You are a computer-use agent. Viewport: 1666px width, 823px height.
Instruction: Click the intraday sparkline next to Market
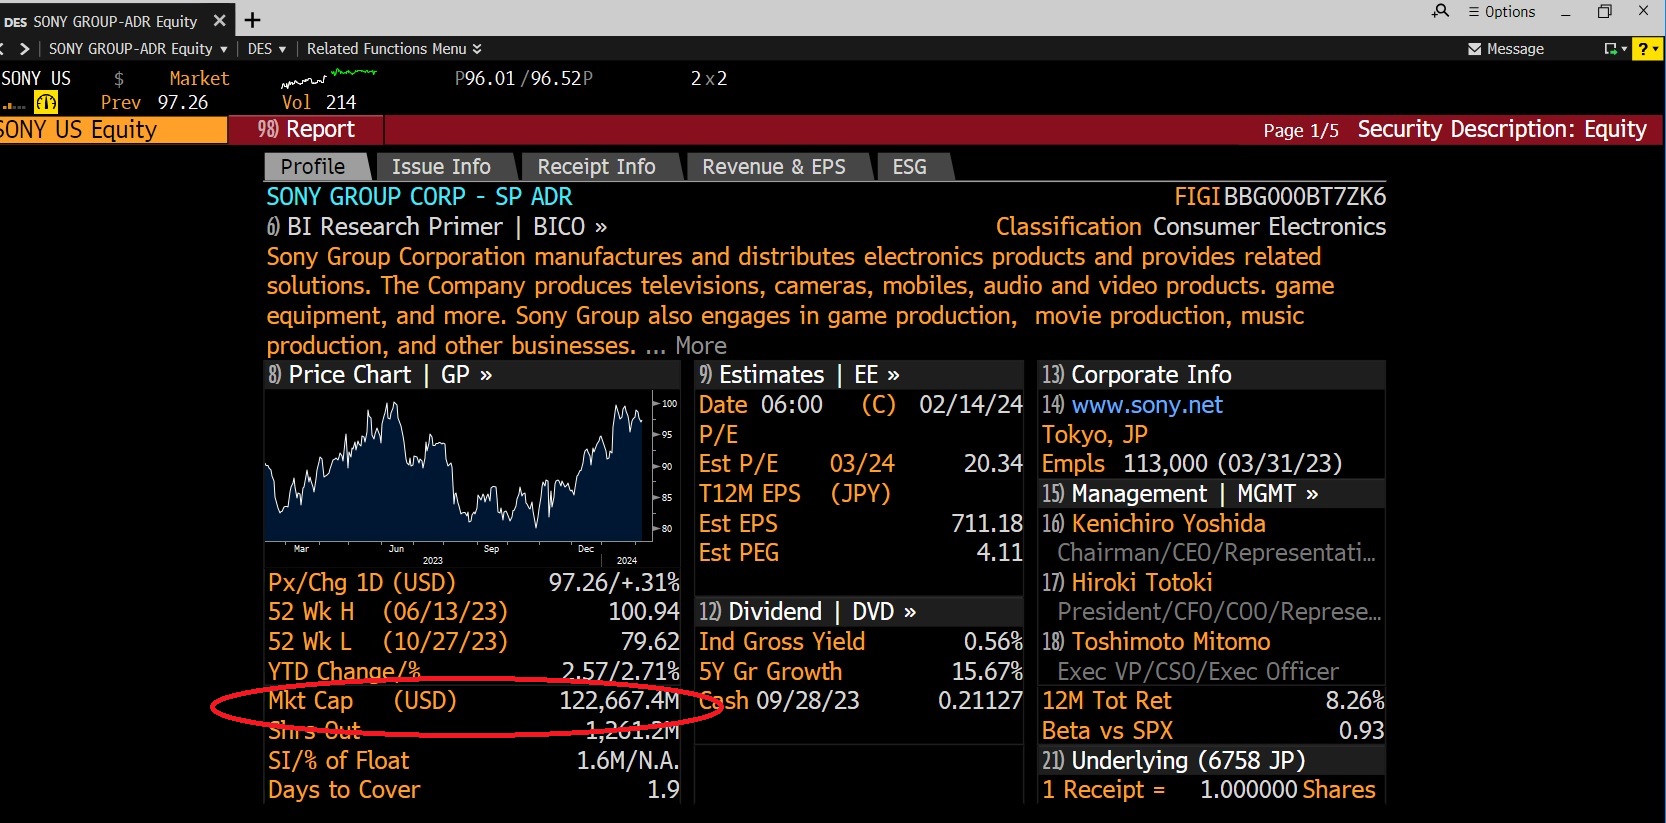point(328,78)
